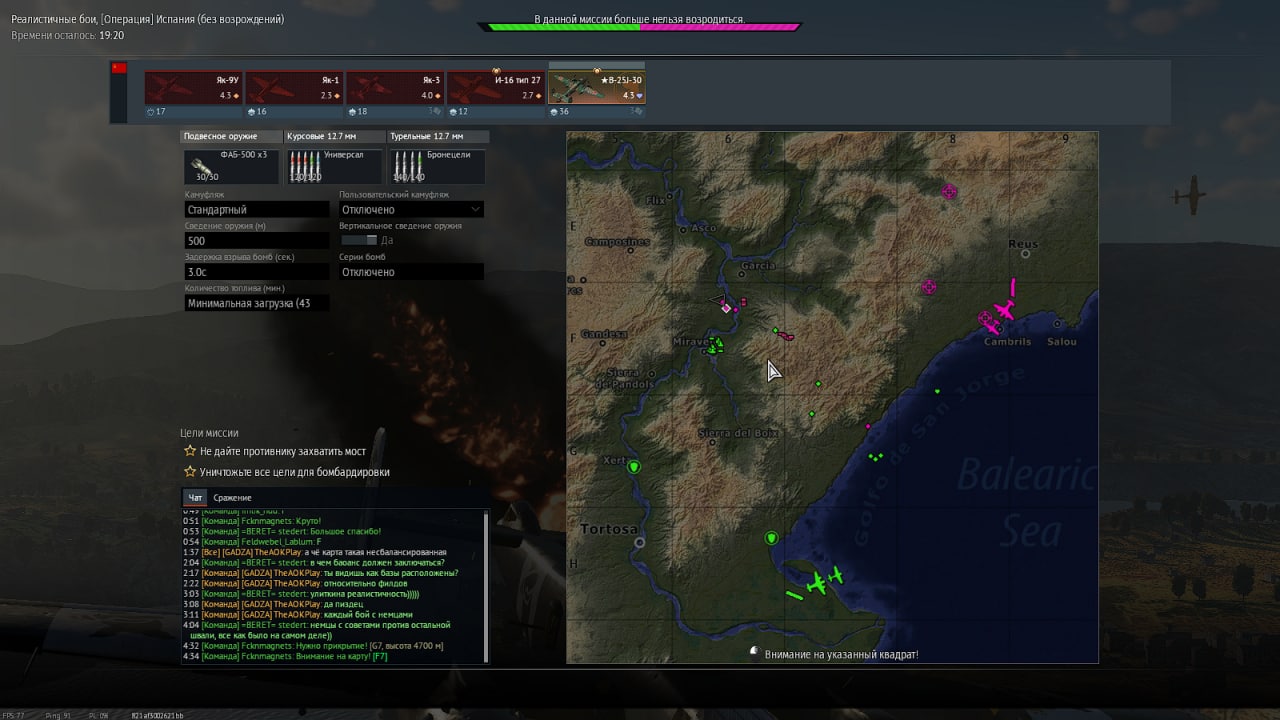1280x720 pixels.
Task: Open the fuel amount Минимальная загрузка selector
Action: (x=257, y=303)
